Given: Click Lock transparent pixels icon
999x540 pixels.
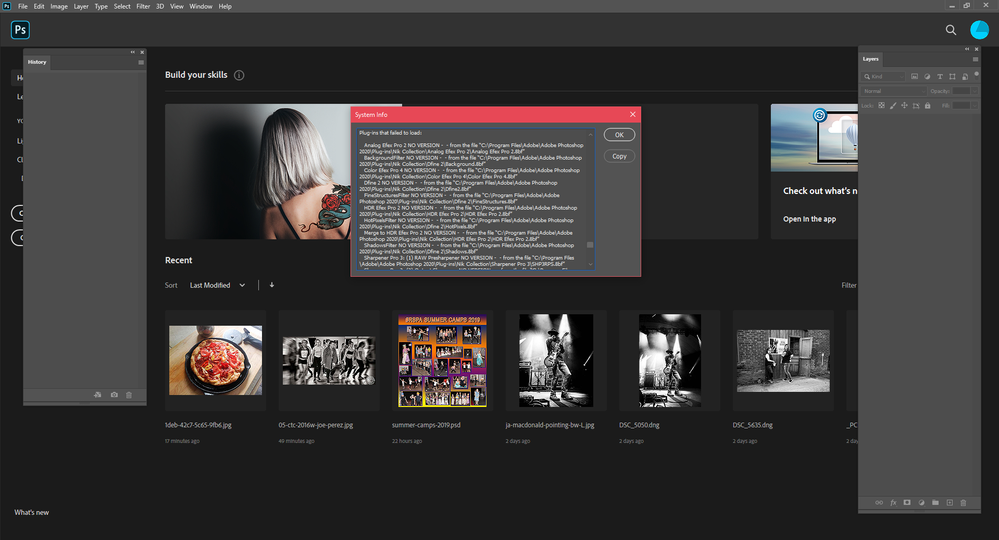Looking at the screenshot, I should click(882, 106).
